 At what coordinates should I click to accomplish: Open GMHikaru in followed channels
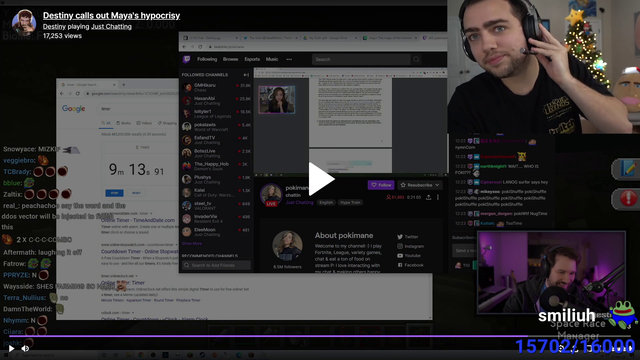click(x=216, y=87)
